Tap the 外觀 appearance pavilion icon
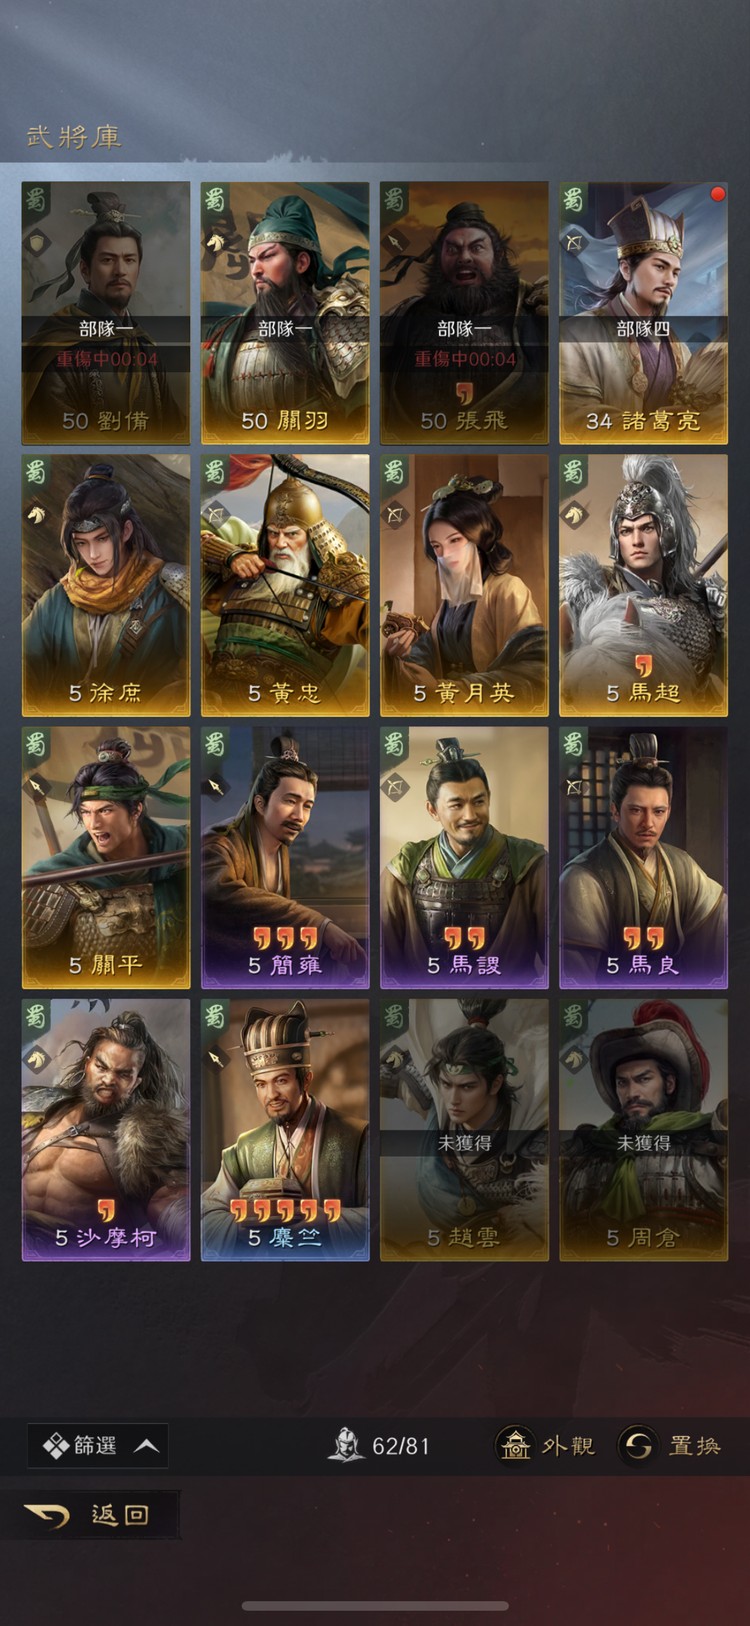 click(x=515, y=1445)
